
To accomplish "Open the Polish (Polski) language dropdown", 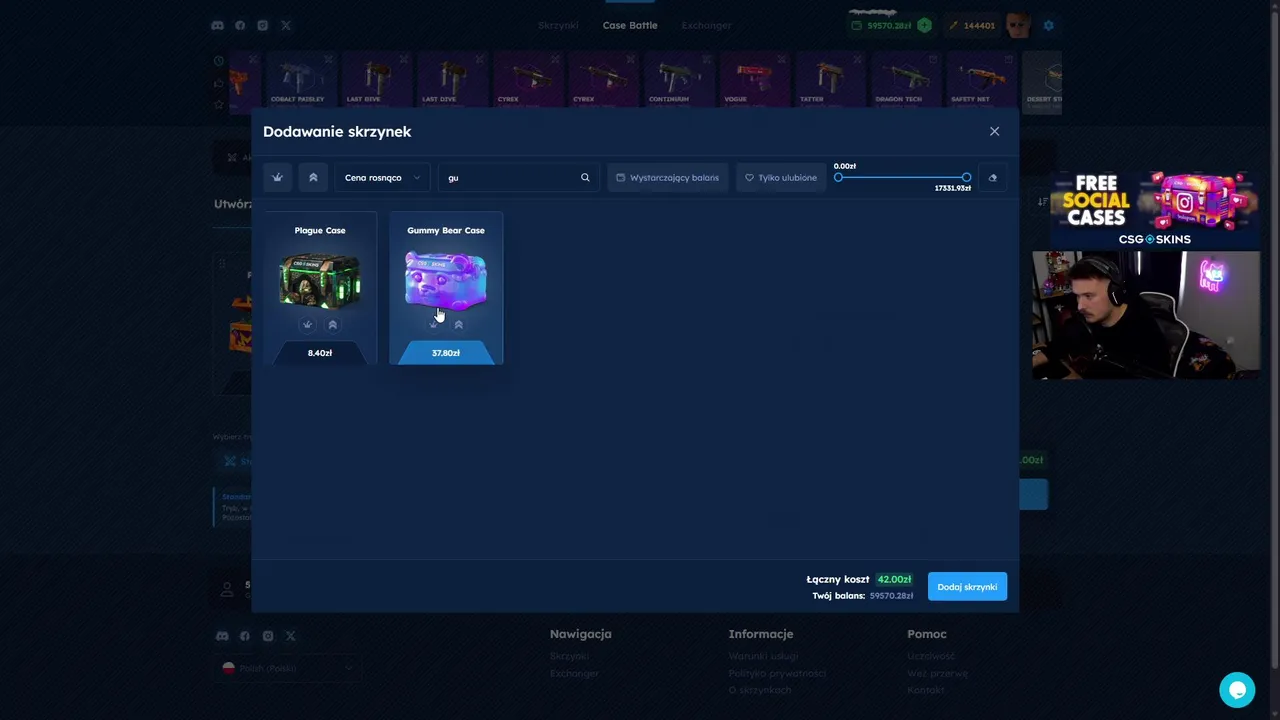I will [x=288, y=668].
